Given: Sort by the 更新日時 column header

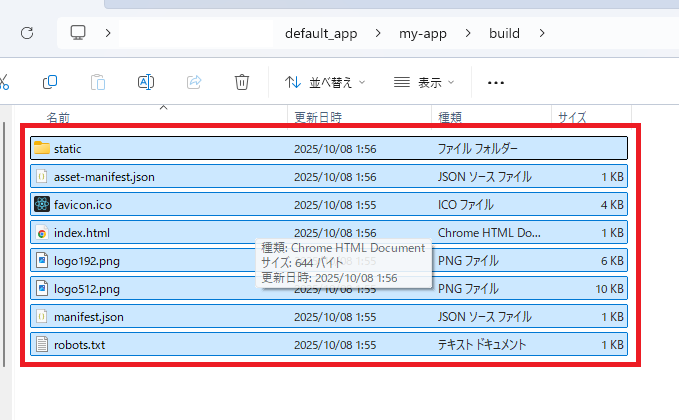Looking at the screenshot, I should [318, 117].
